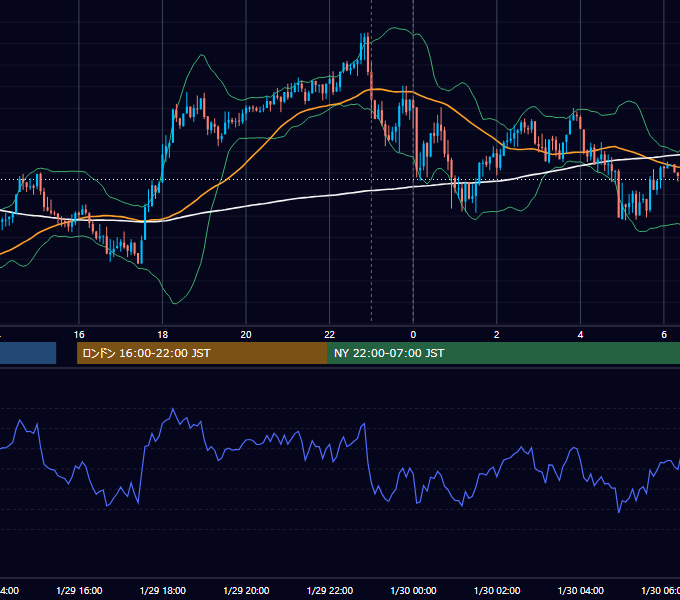Click the ロンドン 16:00-22:00 JST session bar
This screenshot has height=600, width=680.
tap(202, 353)
